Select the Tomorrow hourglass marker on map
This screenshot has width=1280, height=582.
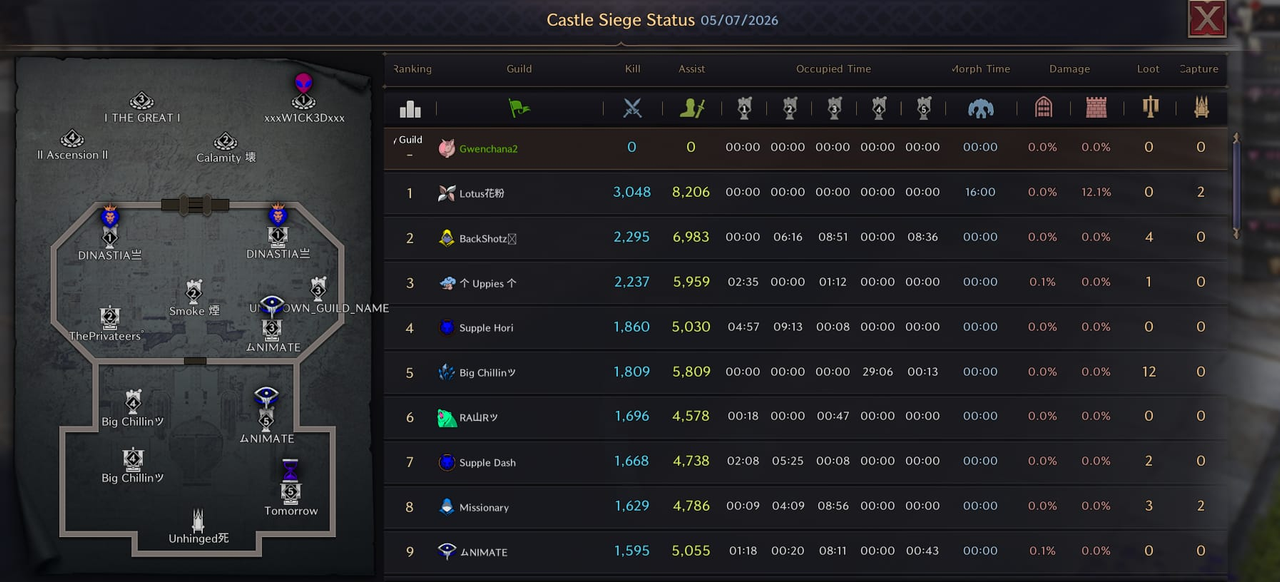[x=290, y=481]
